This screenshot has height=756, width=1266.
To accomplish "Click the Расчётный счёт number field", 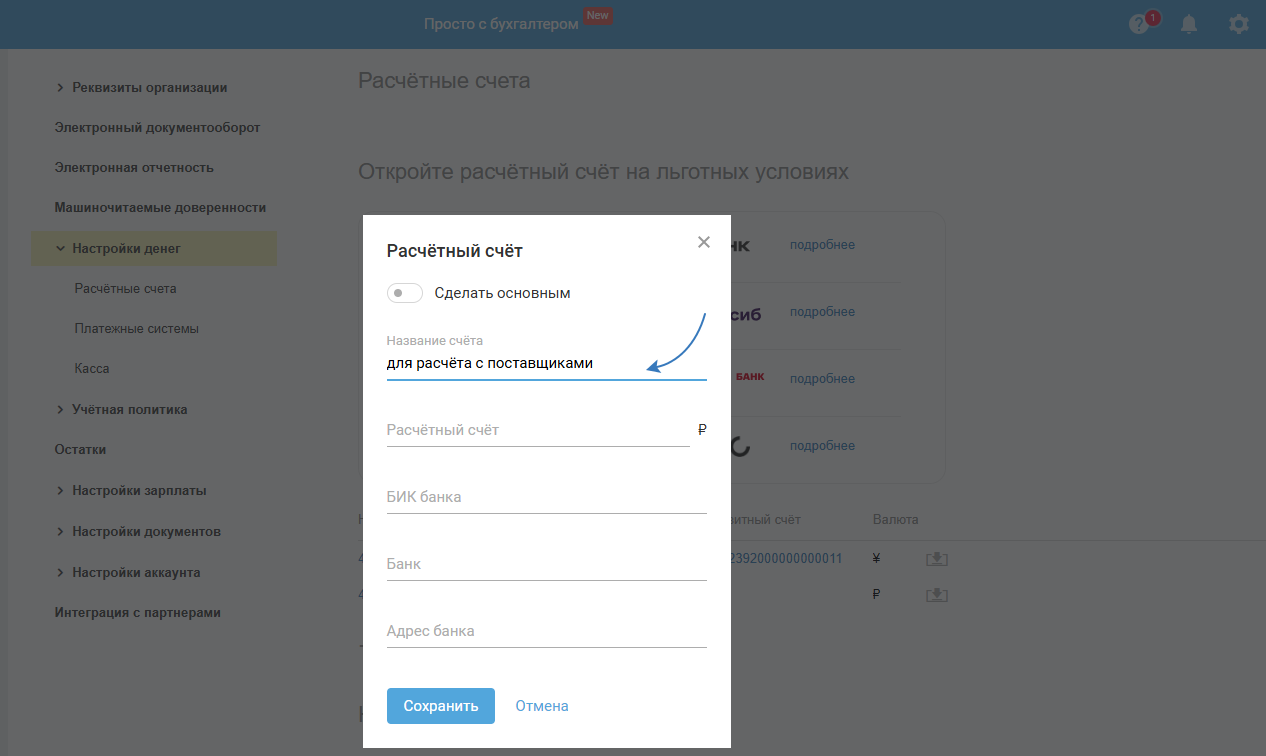I will 537,431.
